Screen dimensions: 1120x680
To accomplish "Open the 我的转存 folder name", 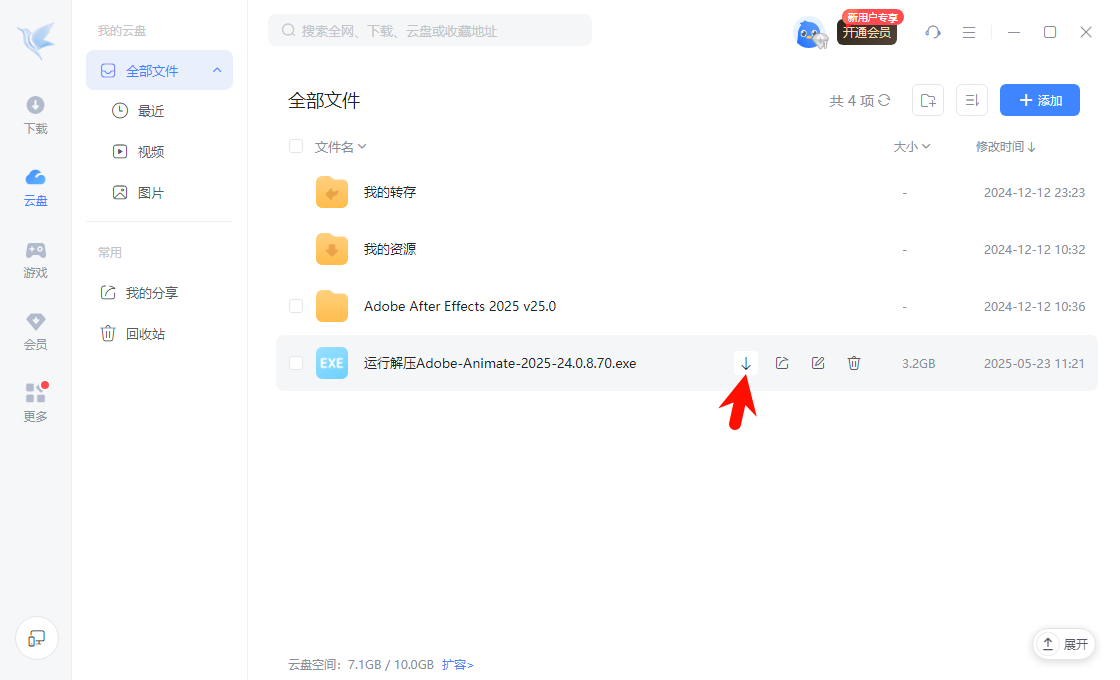I will pos(390,192).
